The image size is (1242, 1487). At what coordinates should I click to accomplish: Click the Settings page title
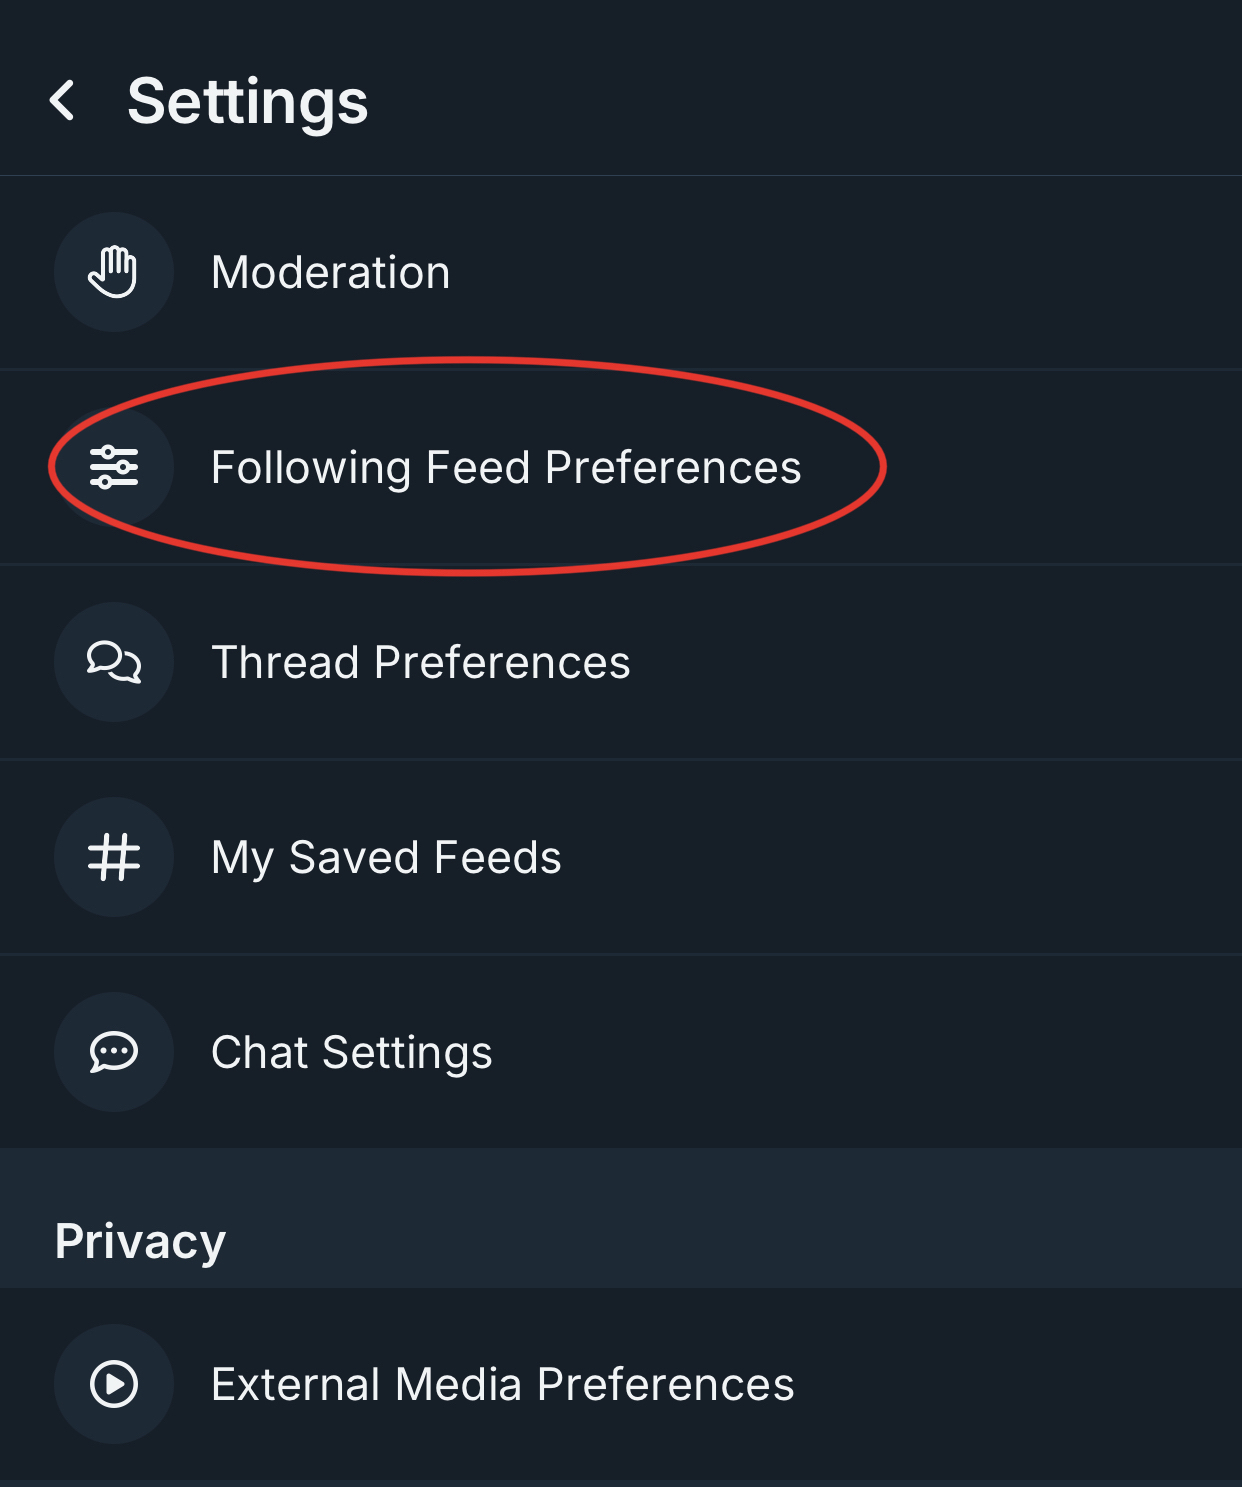pyautogui.click(x=247, y=102)
